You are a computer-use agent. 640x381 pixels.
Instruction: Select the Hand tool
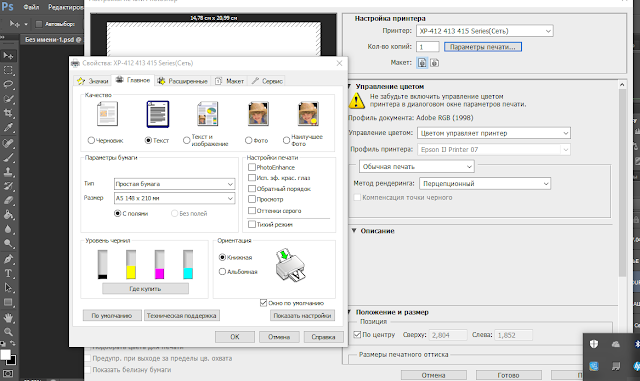click(x=8, y=317)
